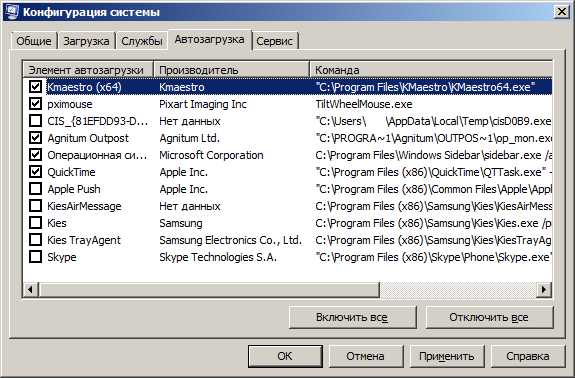Disable Agnitum Outpost startup checkbox

35,138
